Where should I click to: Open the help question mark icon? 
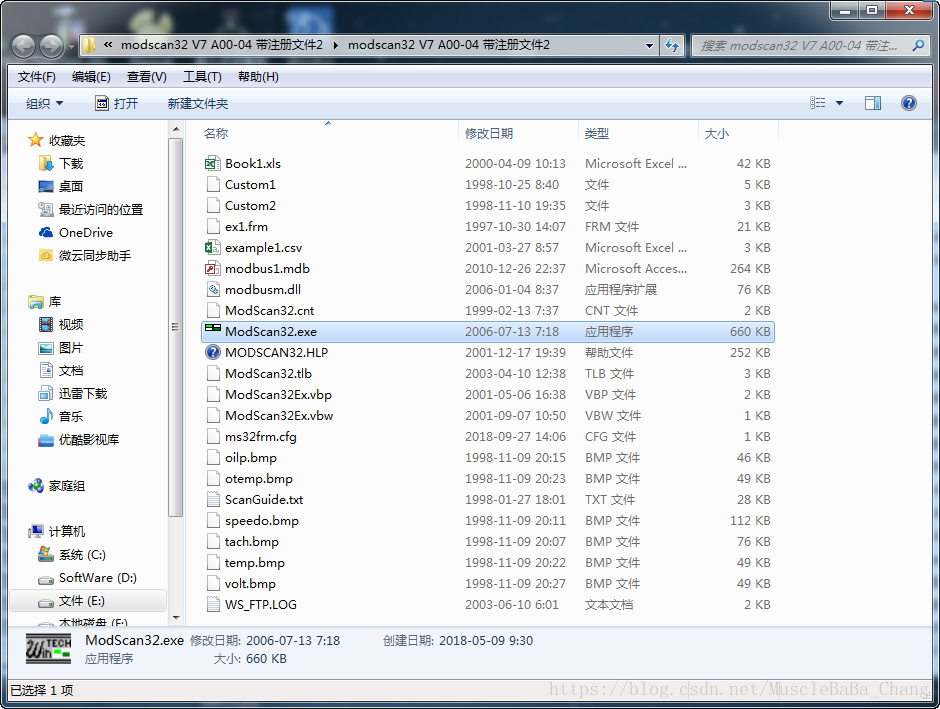[x=908, y=103]
